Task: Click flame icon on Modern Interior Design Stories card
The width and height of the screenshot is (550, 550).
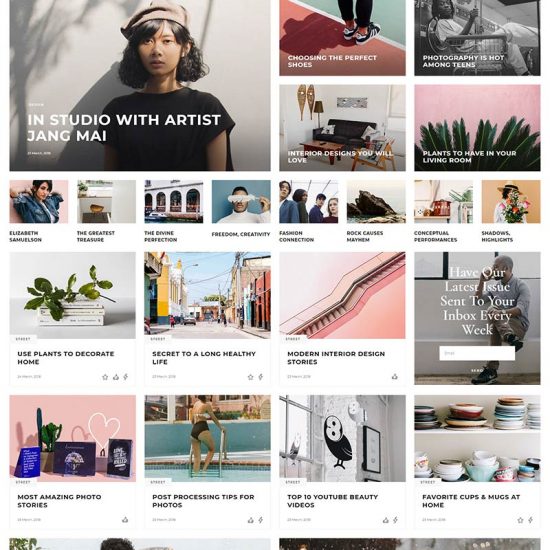Action: coord(395,377)
